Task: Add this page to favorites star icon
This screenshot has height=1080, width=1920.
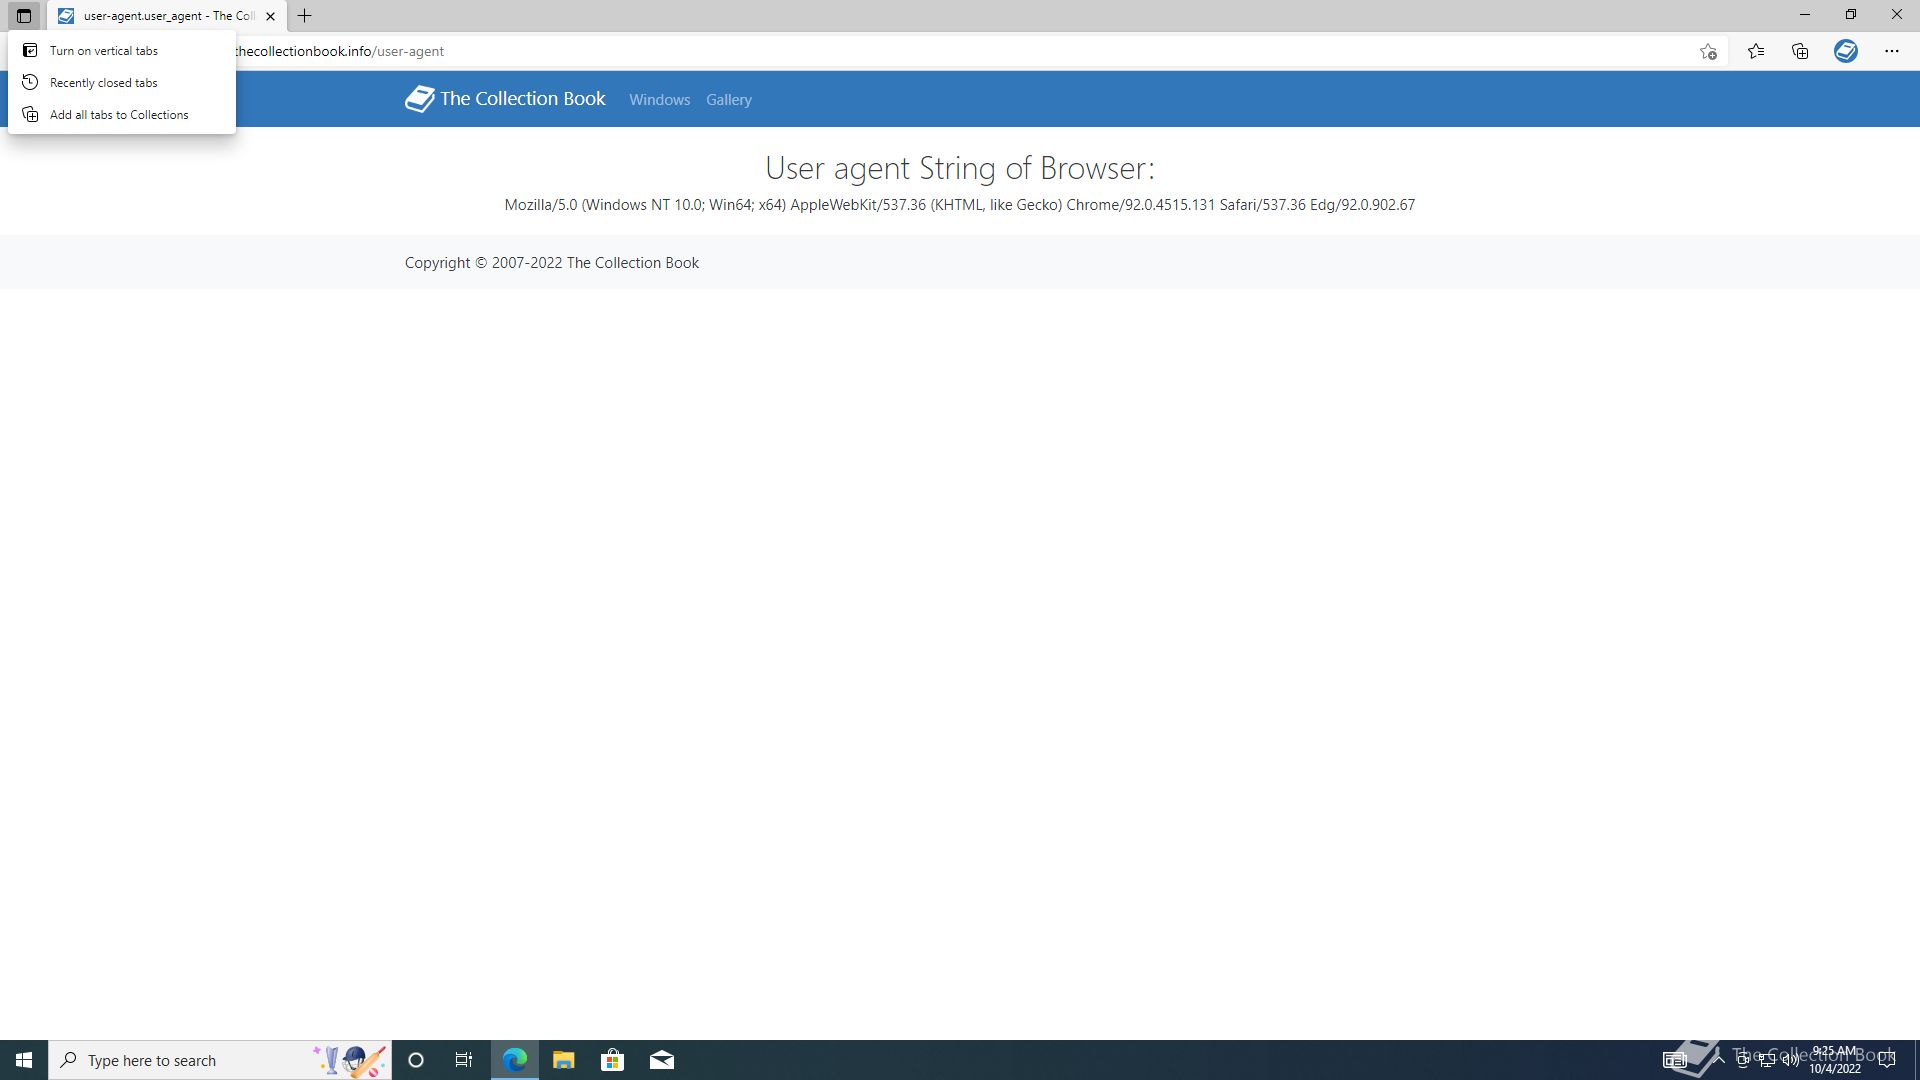Action: [x=1708, y=51]
